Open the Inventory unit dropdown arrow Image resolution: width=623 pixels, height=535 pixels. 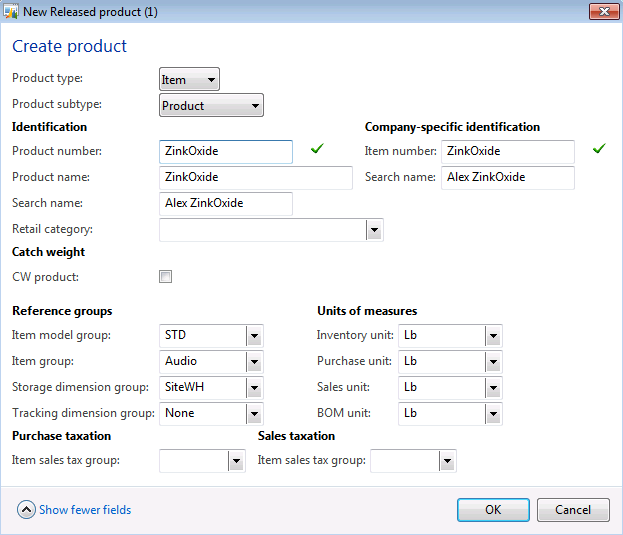(493, 336)
